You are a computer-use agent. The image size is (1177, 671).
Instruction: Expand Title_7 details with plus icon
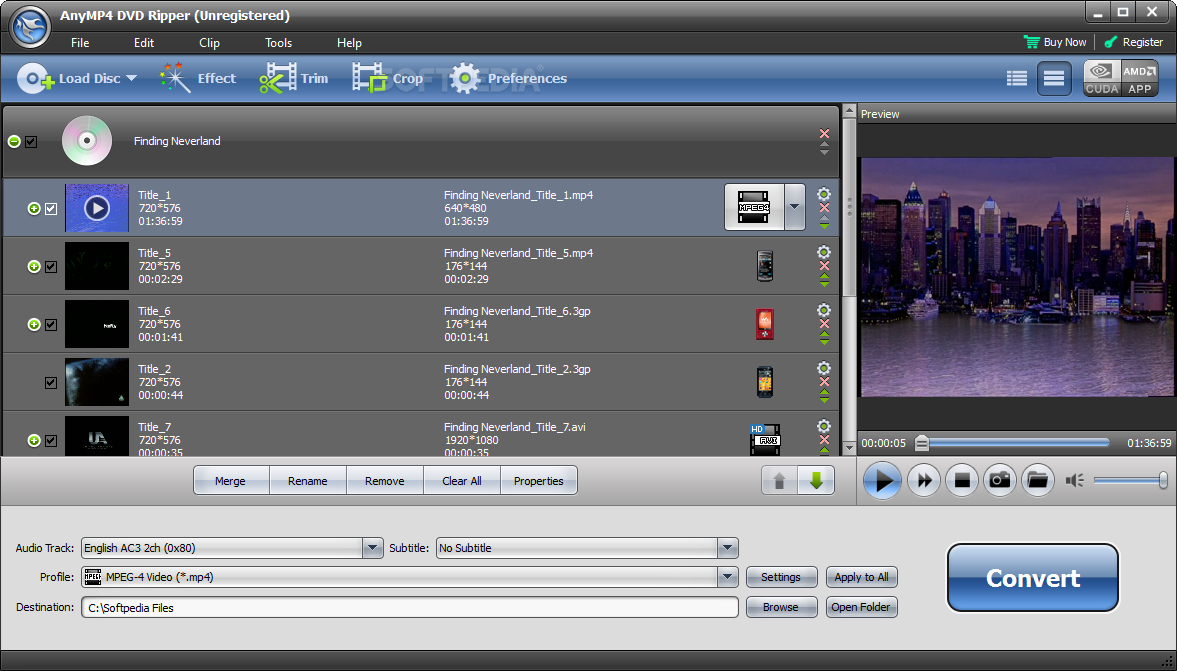[34, 441]
